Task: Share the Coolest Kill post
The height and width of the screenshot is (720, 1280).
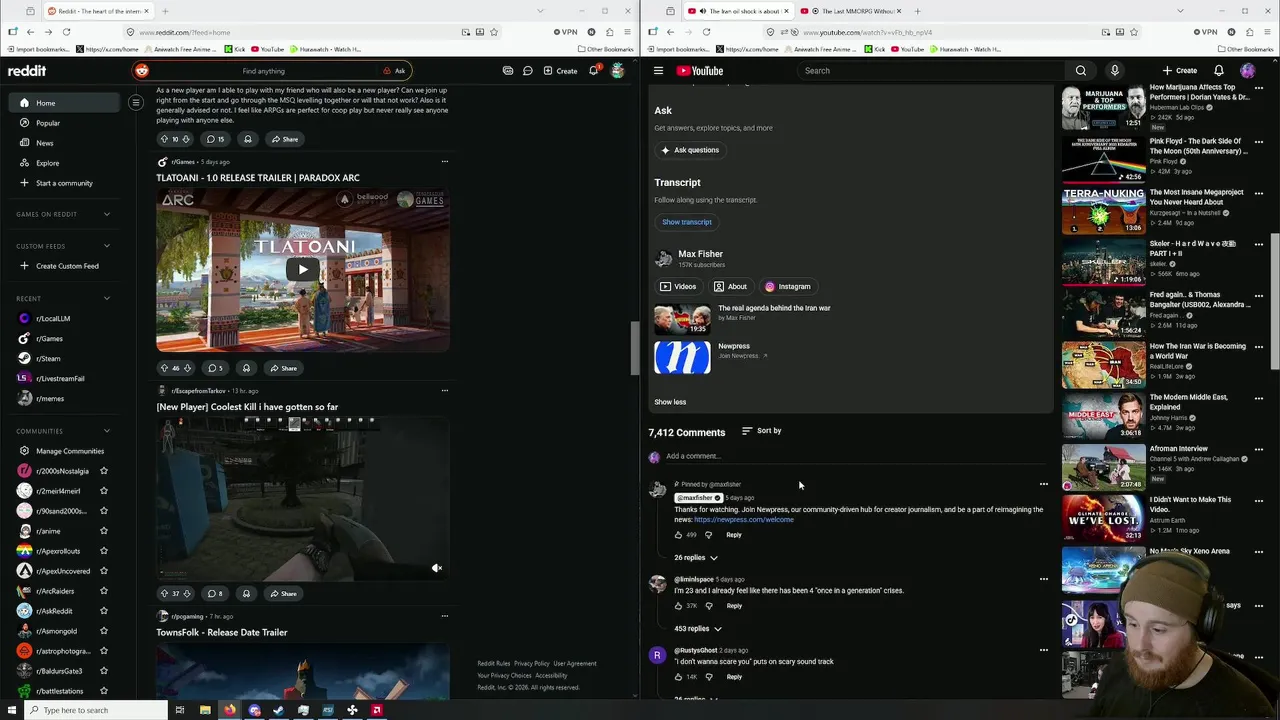Action: tap(283, 593)
